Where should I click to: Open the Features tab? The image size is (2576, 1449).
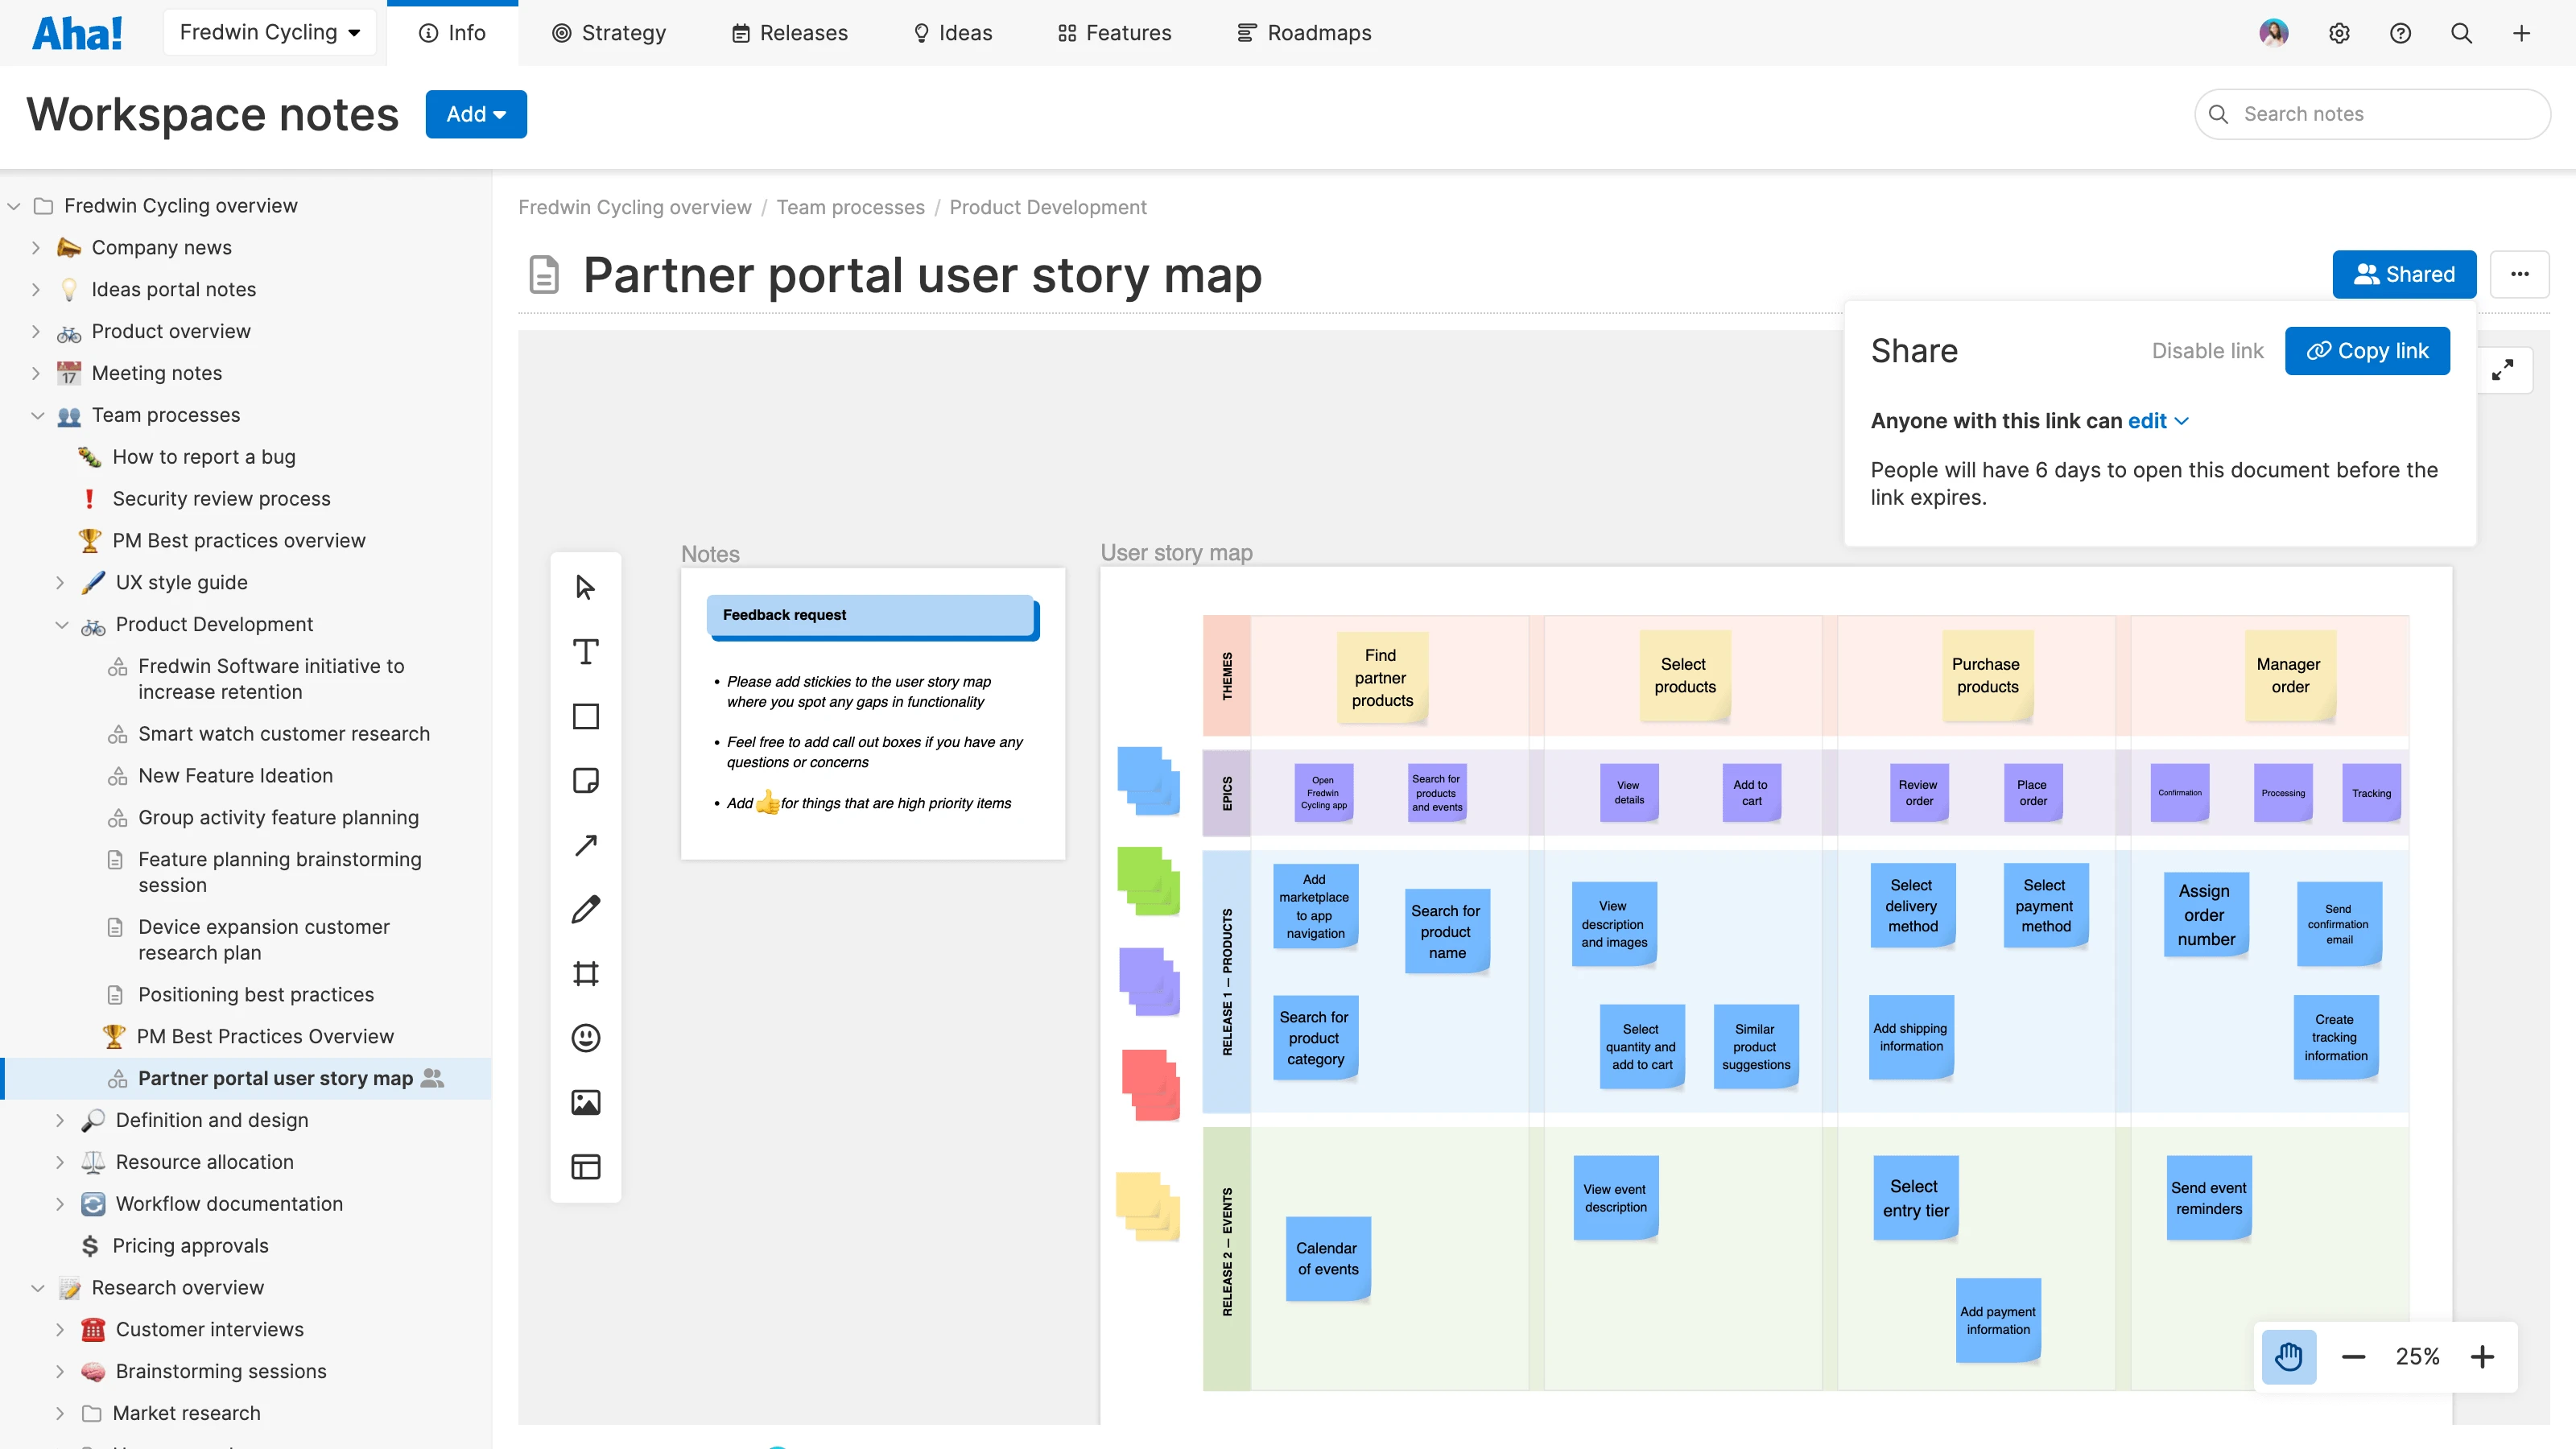1114,33
